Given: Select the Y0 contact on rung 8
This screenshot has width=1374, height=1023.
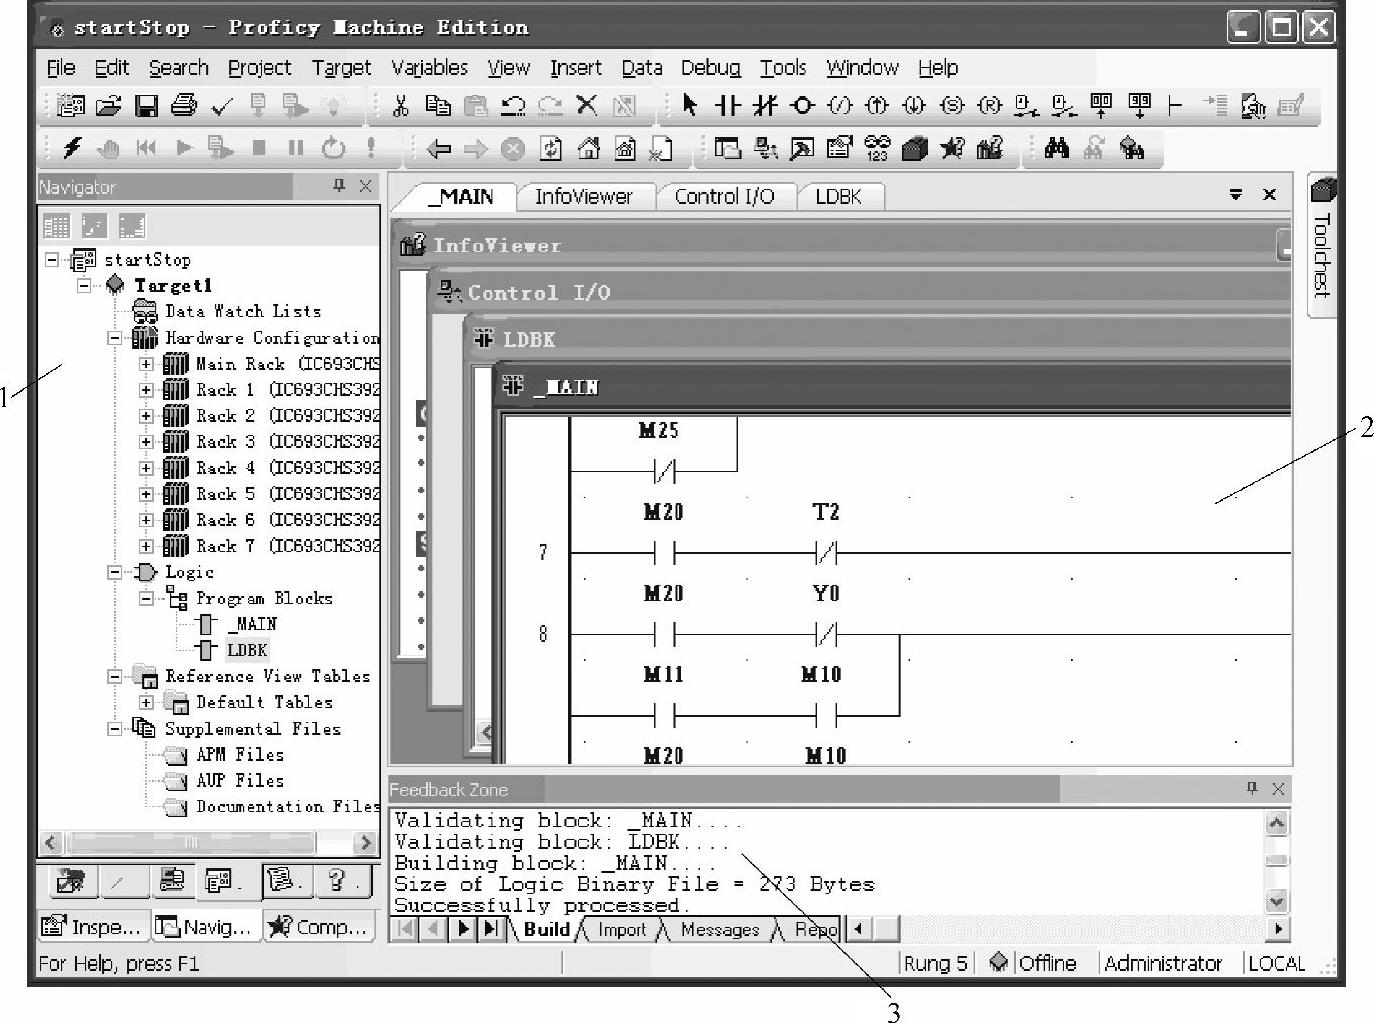Looking at the screenshot, I should click(x=826, y=633).
